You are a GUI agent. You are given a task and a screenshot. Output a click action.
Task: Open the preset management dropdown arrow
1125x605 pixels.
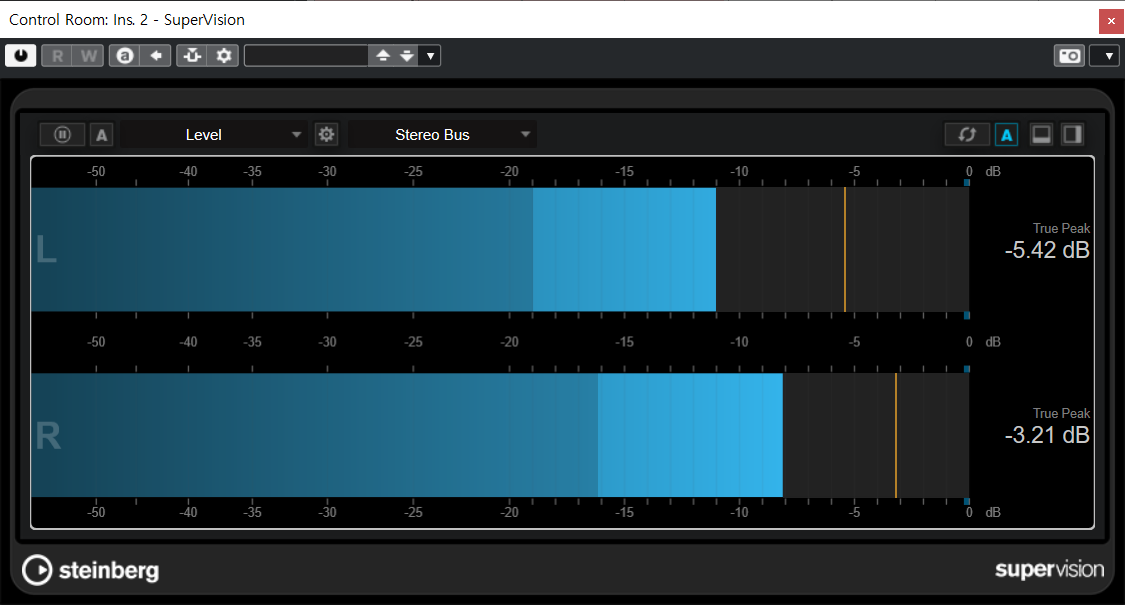(x=430, y=56)
